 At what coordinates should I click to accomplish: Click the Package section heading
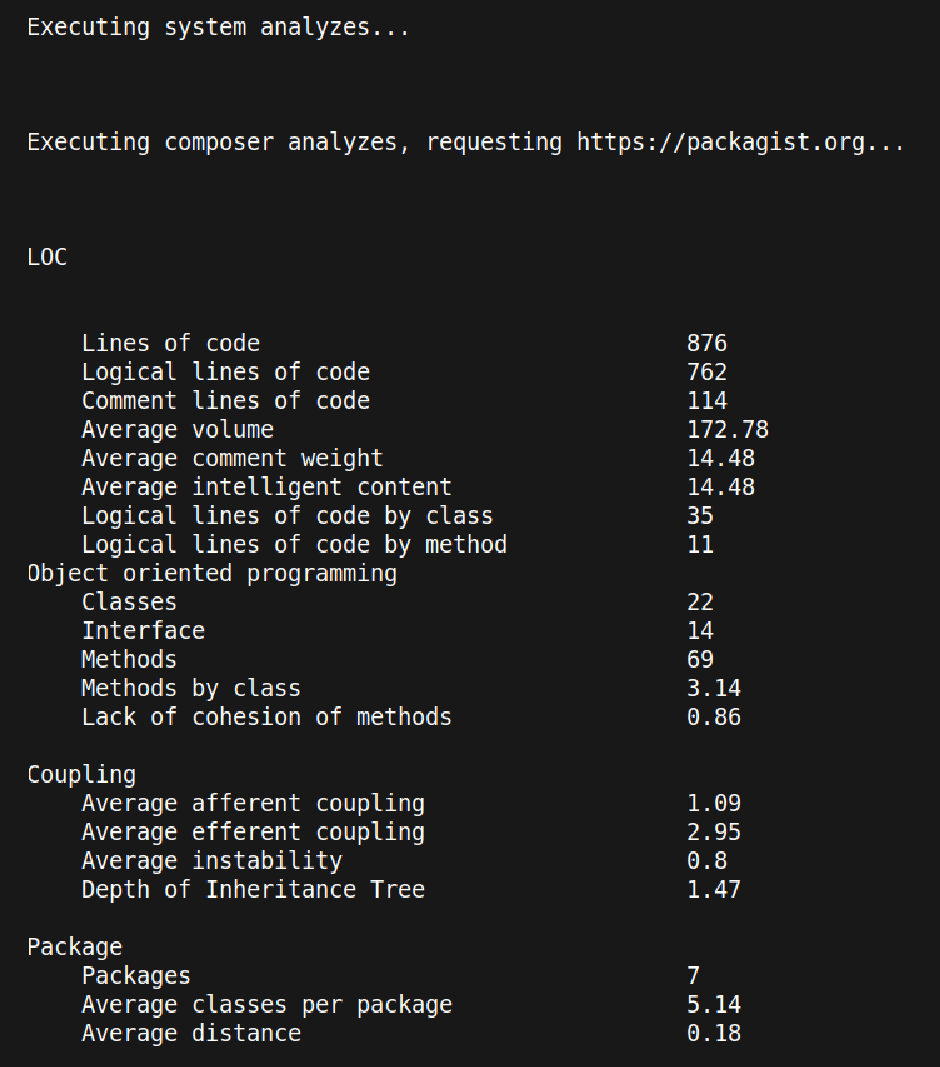click(x=75, y=947)
